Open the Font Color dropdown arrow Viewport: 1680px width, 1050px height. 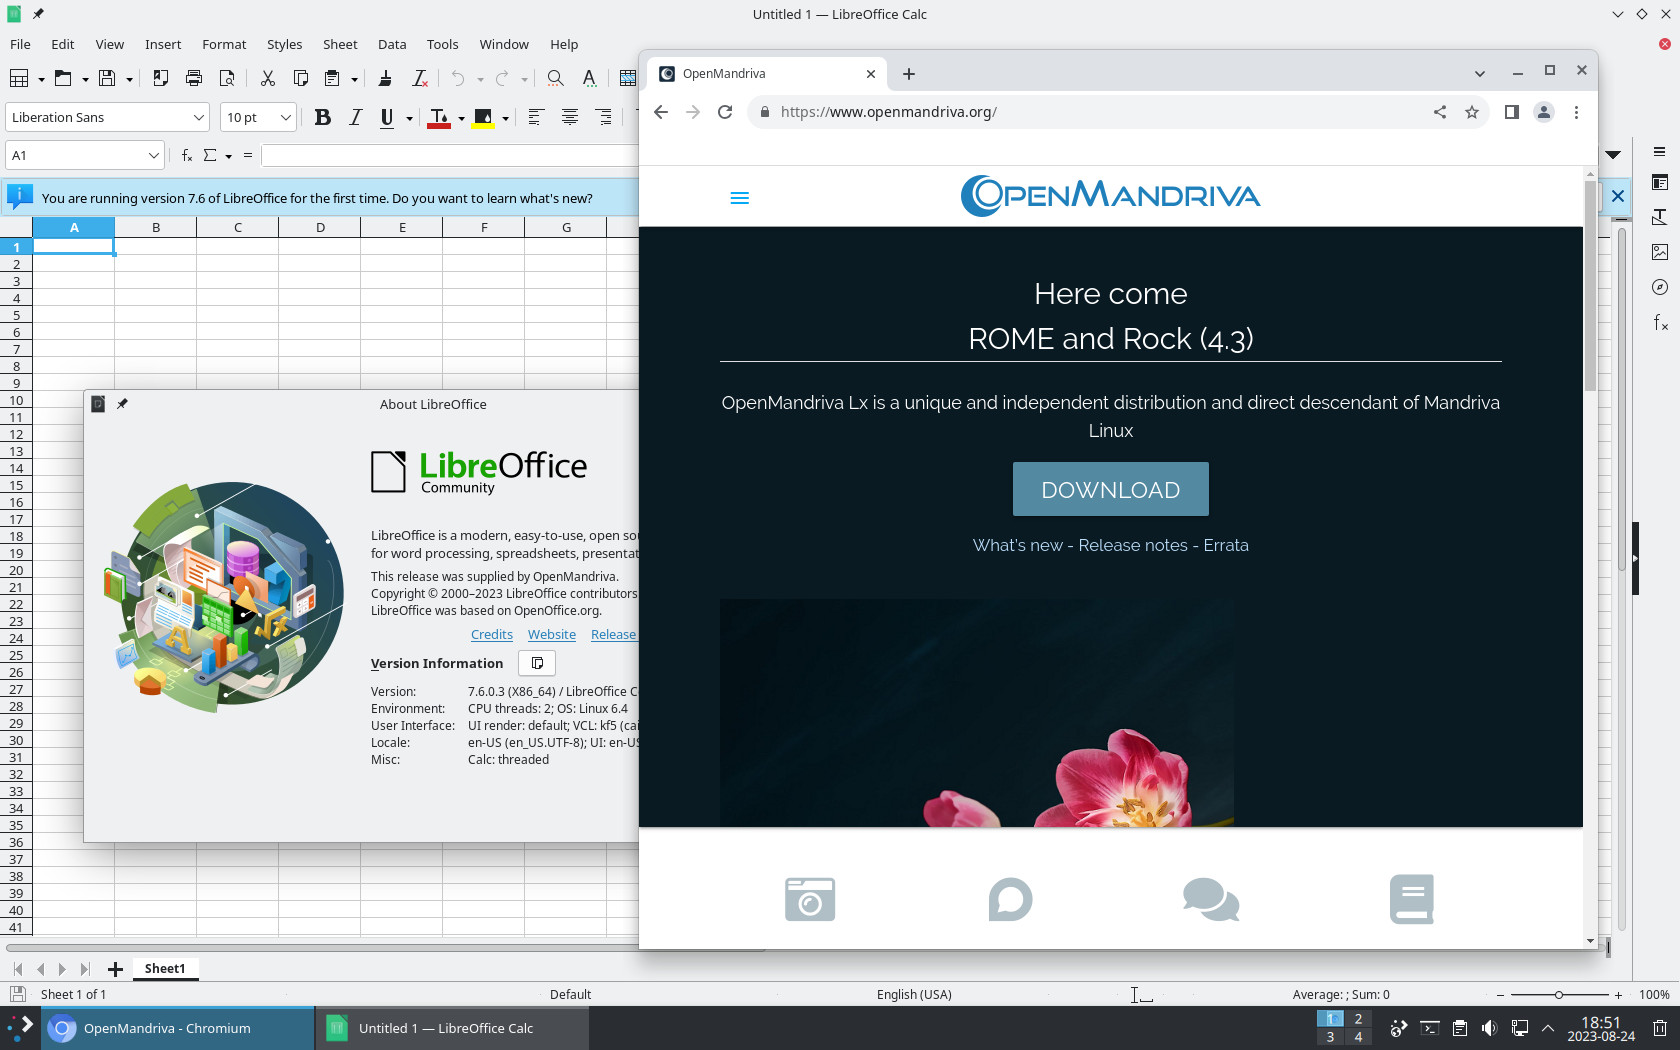(x=461, y=118)
